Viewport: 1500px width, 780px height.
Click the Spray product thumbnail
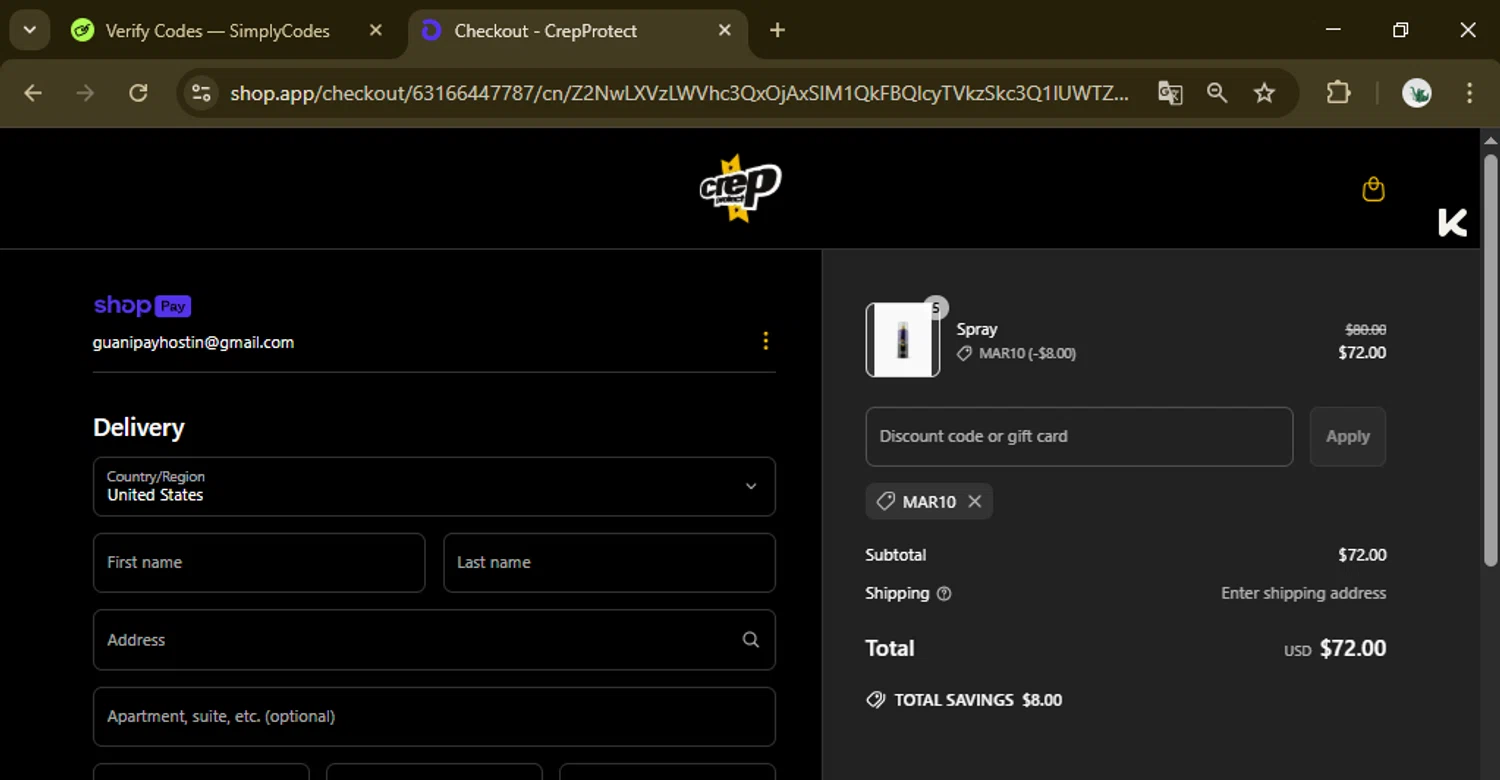point(903,340)
